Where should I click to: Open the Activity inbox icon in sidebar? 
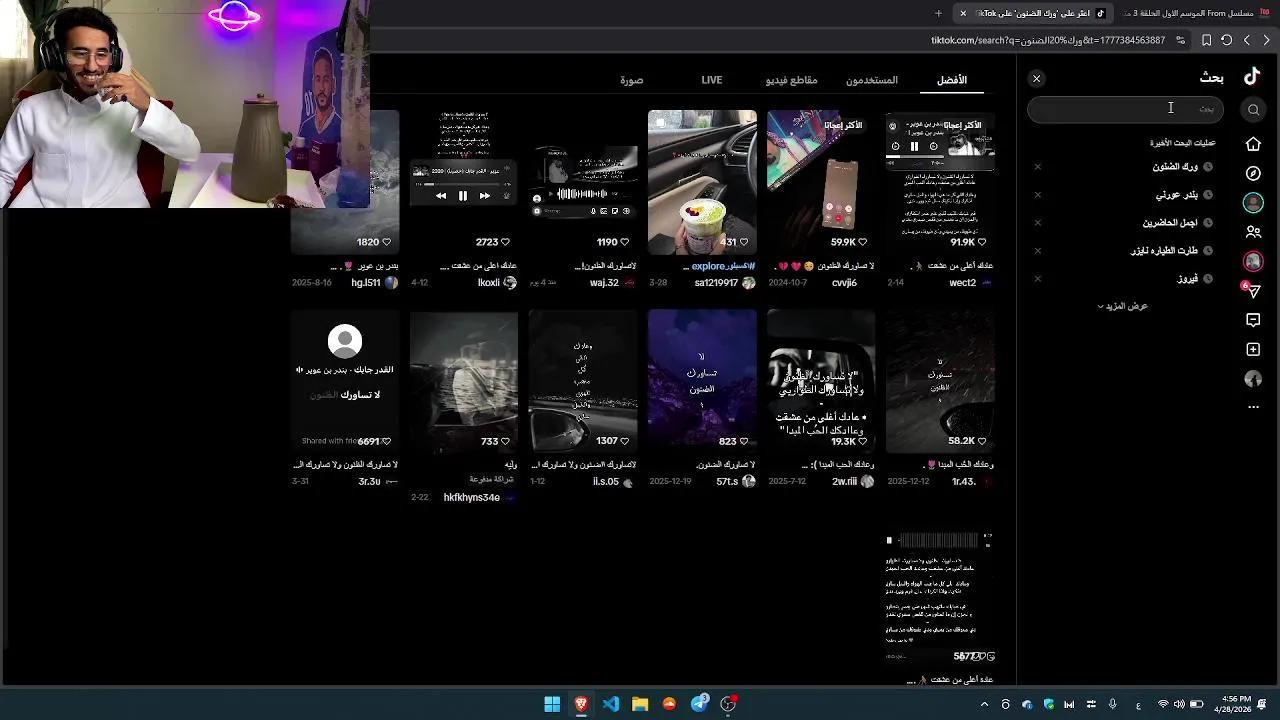pos(1253,320)
